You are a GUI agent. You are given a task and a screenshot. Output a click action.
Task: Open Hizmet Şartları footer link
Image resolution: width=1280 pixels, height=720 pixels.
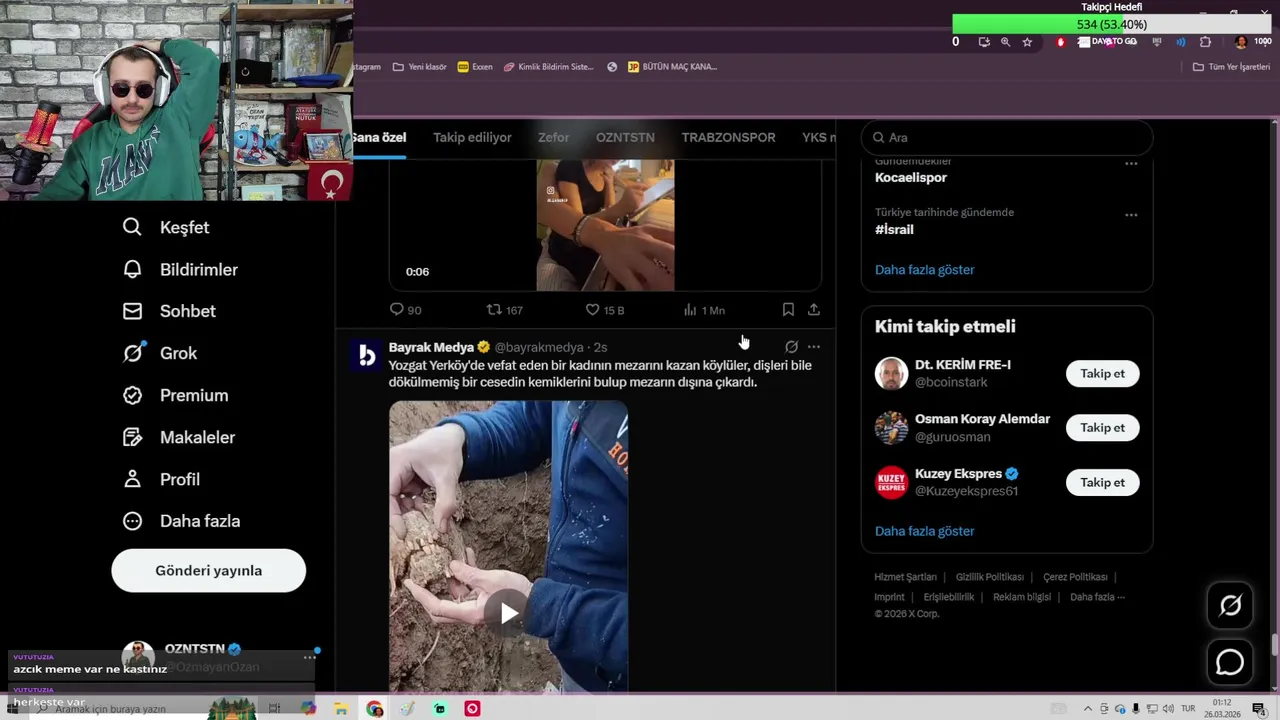coord(905,577)
